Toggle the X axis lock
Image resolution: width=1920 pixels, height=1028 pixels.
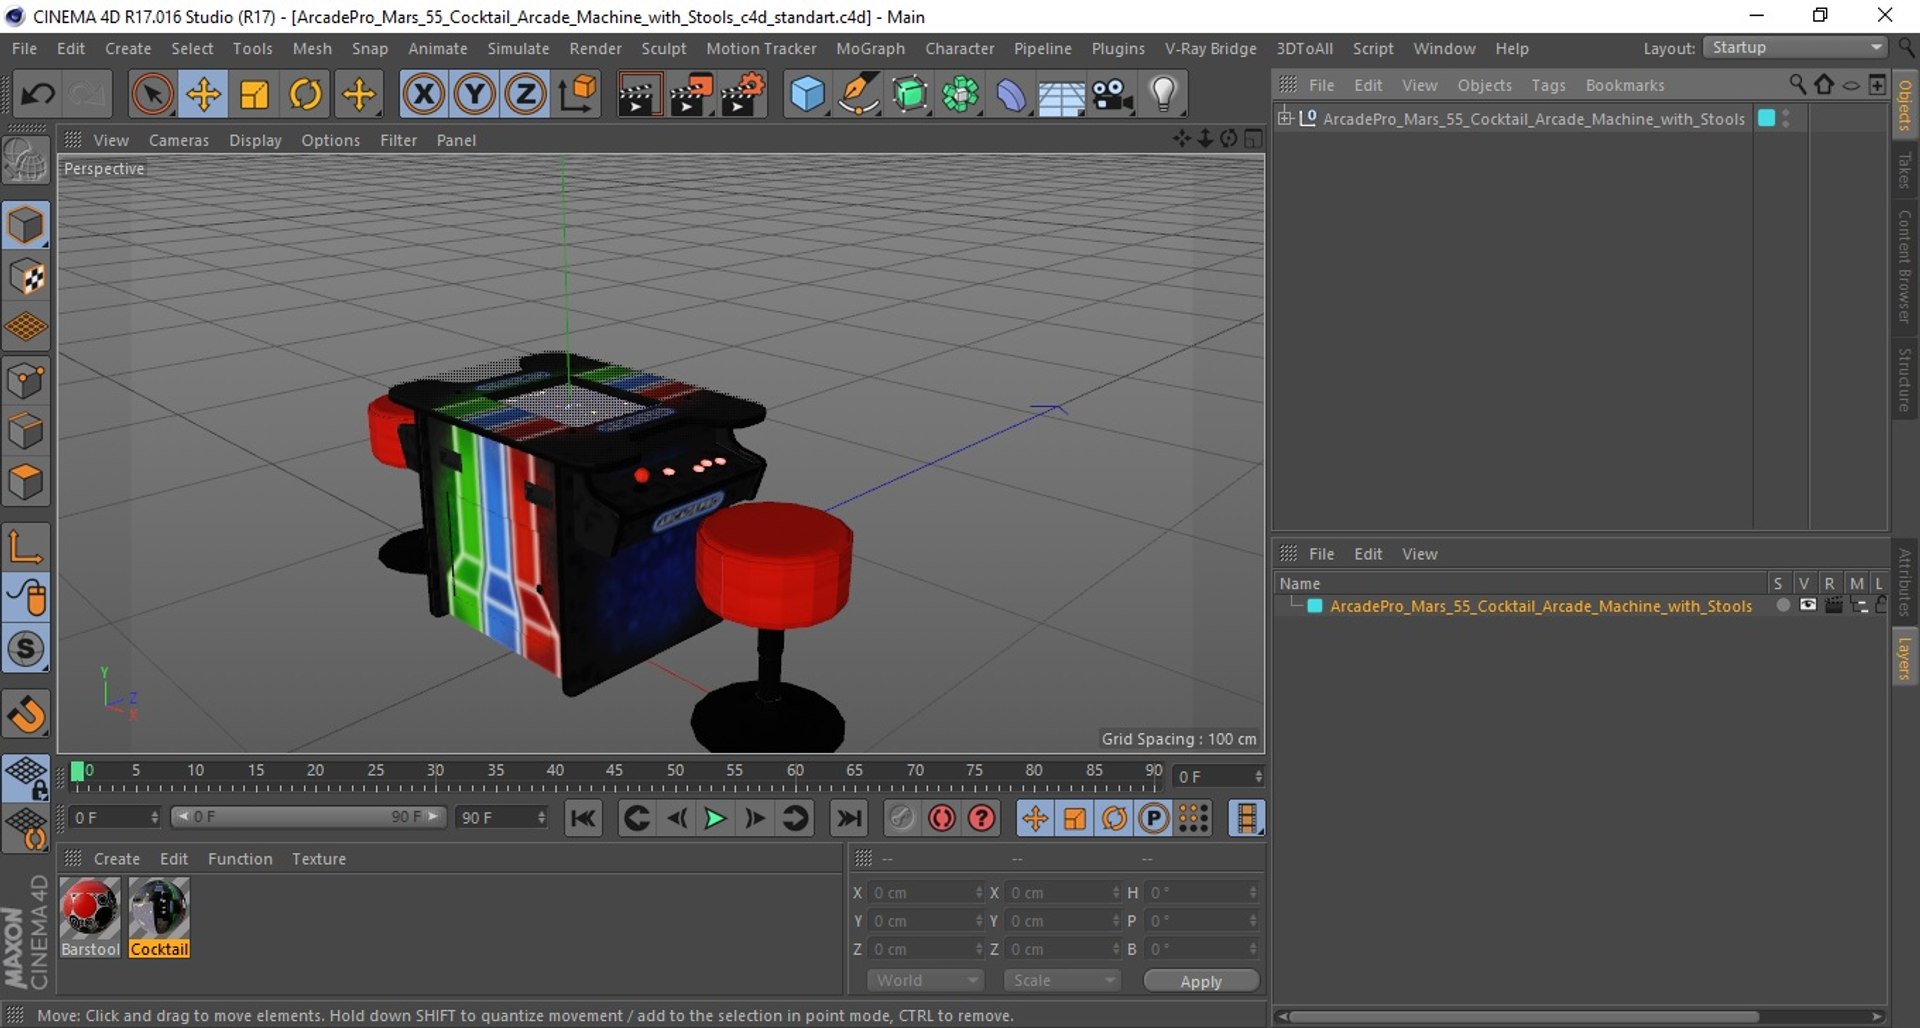[x=424, y=94]
